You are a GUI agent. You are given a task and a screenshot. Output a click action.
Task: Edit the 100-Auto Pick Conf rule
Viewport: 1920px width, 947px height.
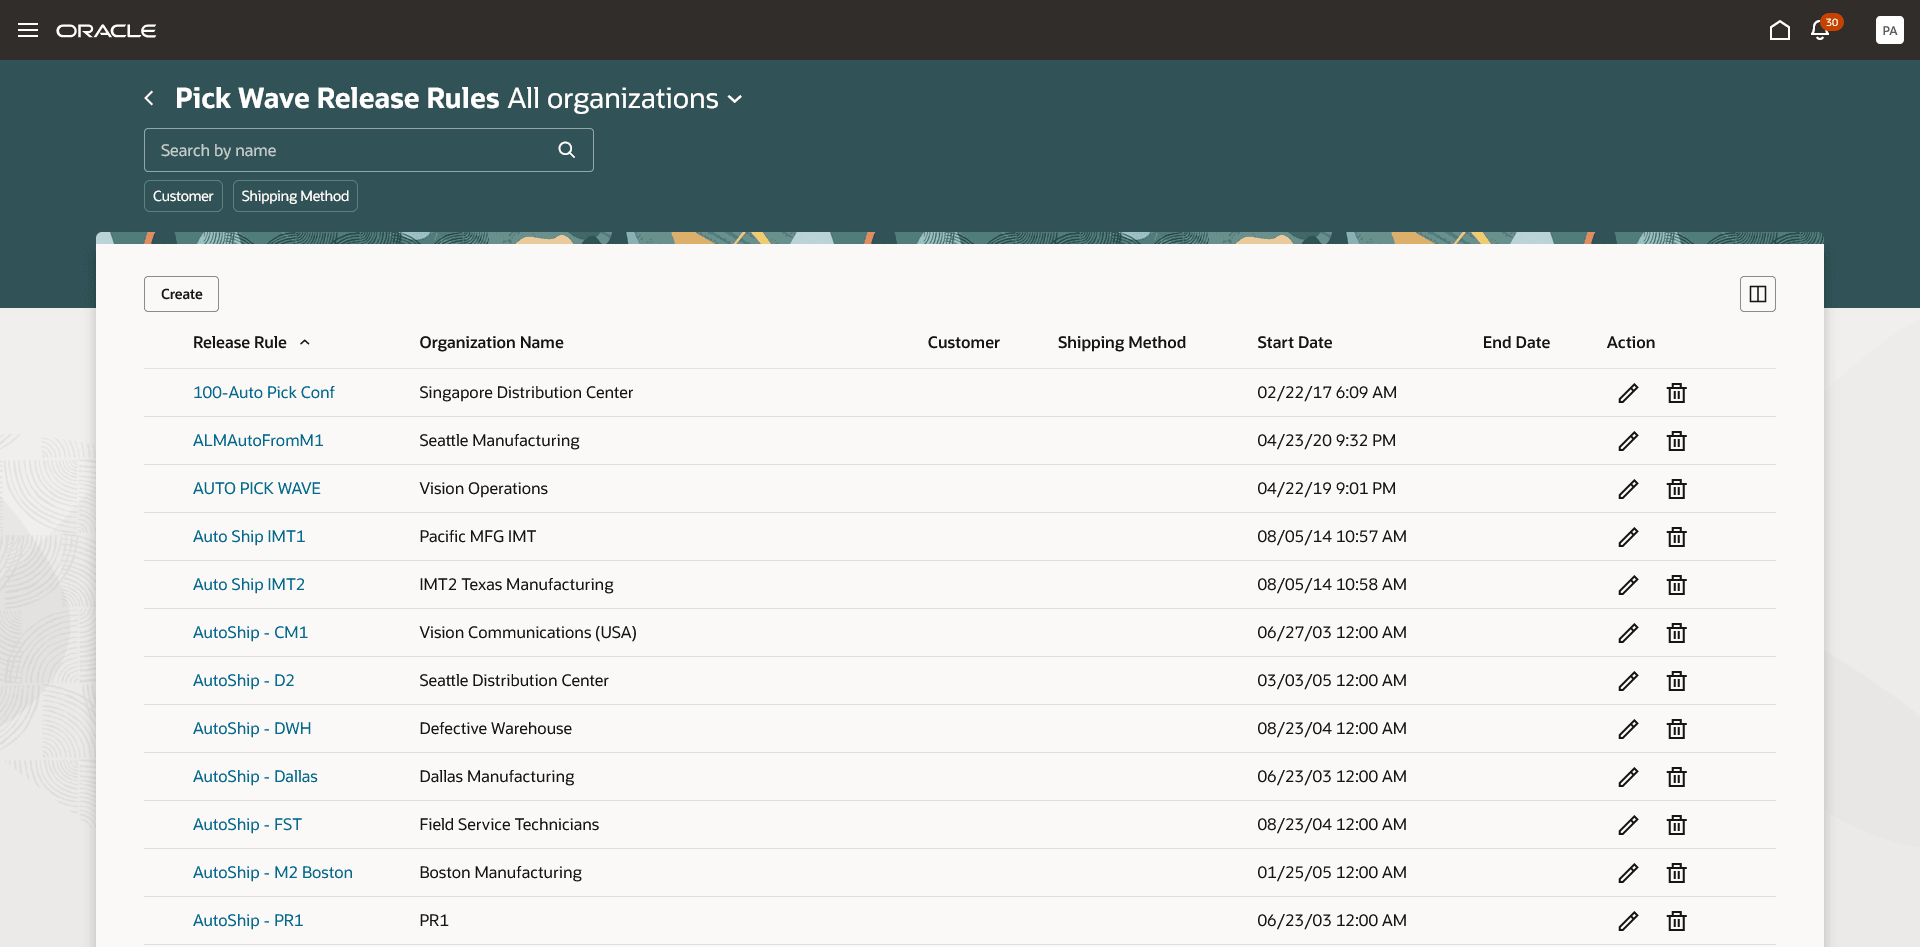click(1628, 393)
